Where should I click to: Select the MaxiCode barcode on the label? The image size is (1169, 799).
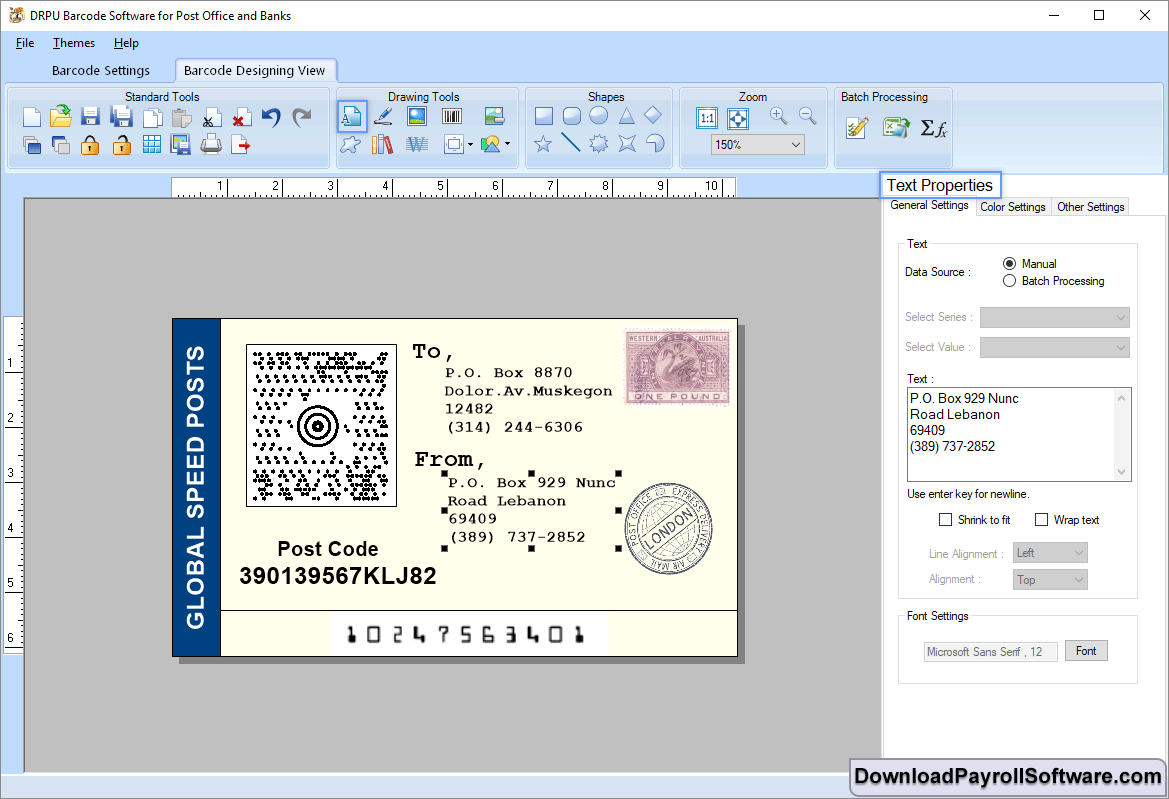coord(321,426)
